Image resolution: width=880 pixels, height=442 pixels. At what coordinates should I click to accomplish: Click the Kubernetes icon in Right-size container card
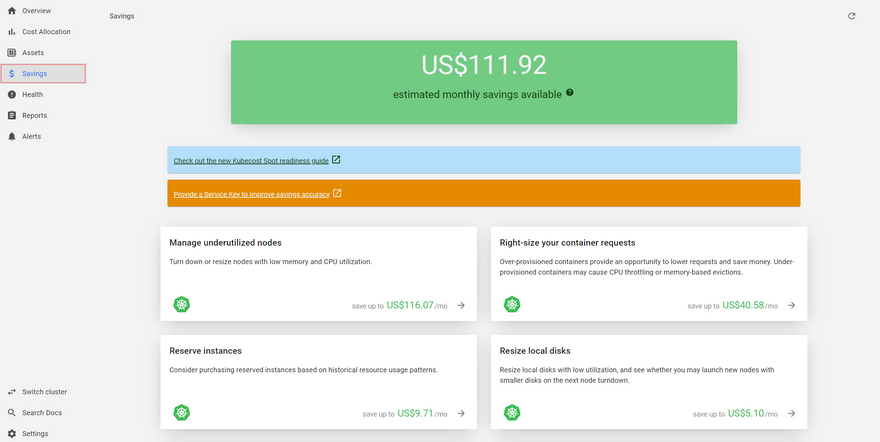click(x=512, y=305)
